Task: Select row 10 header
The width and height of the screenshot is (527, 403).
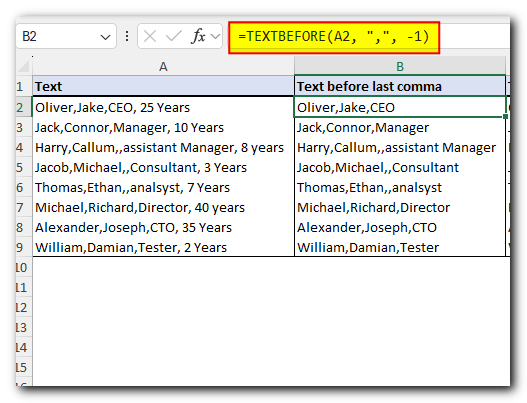Action: point(24,268)
